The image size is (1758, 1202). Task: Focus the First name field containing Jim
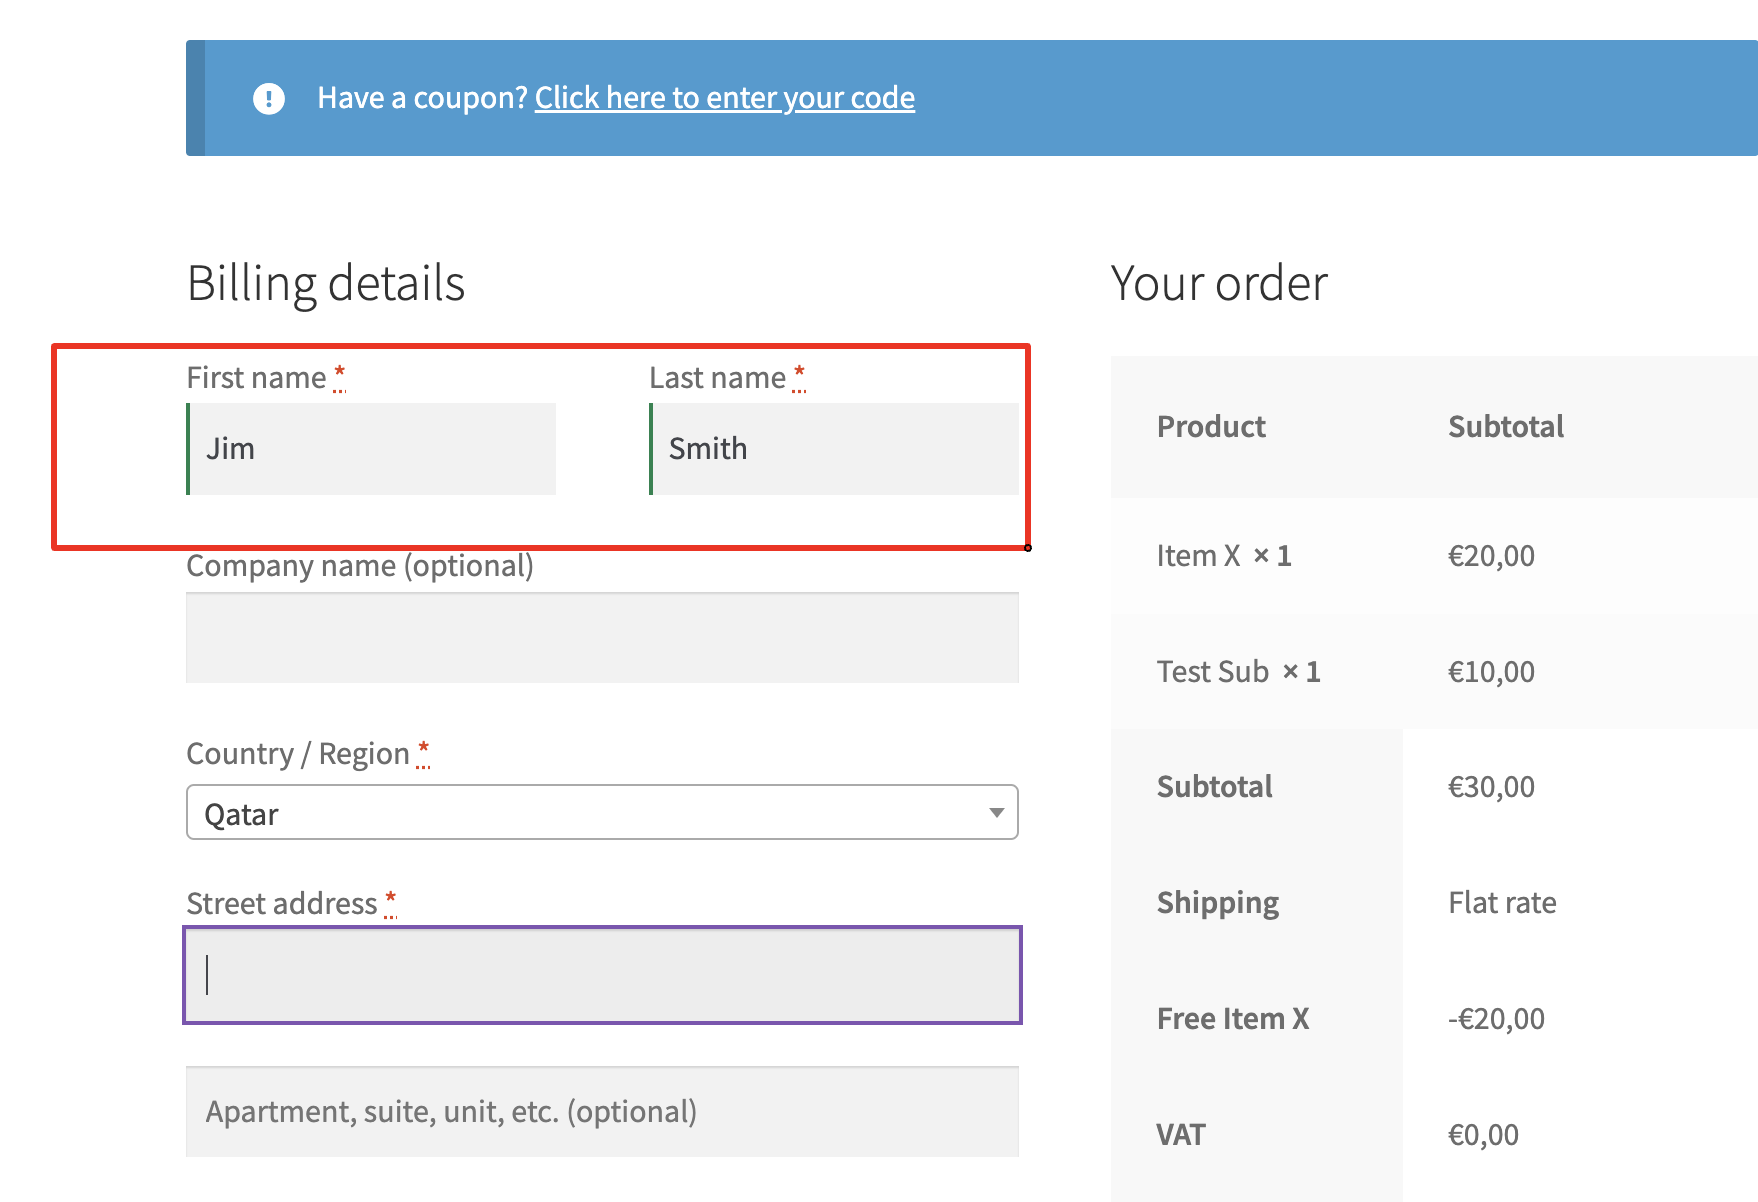point(371,449)
